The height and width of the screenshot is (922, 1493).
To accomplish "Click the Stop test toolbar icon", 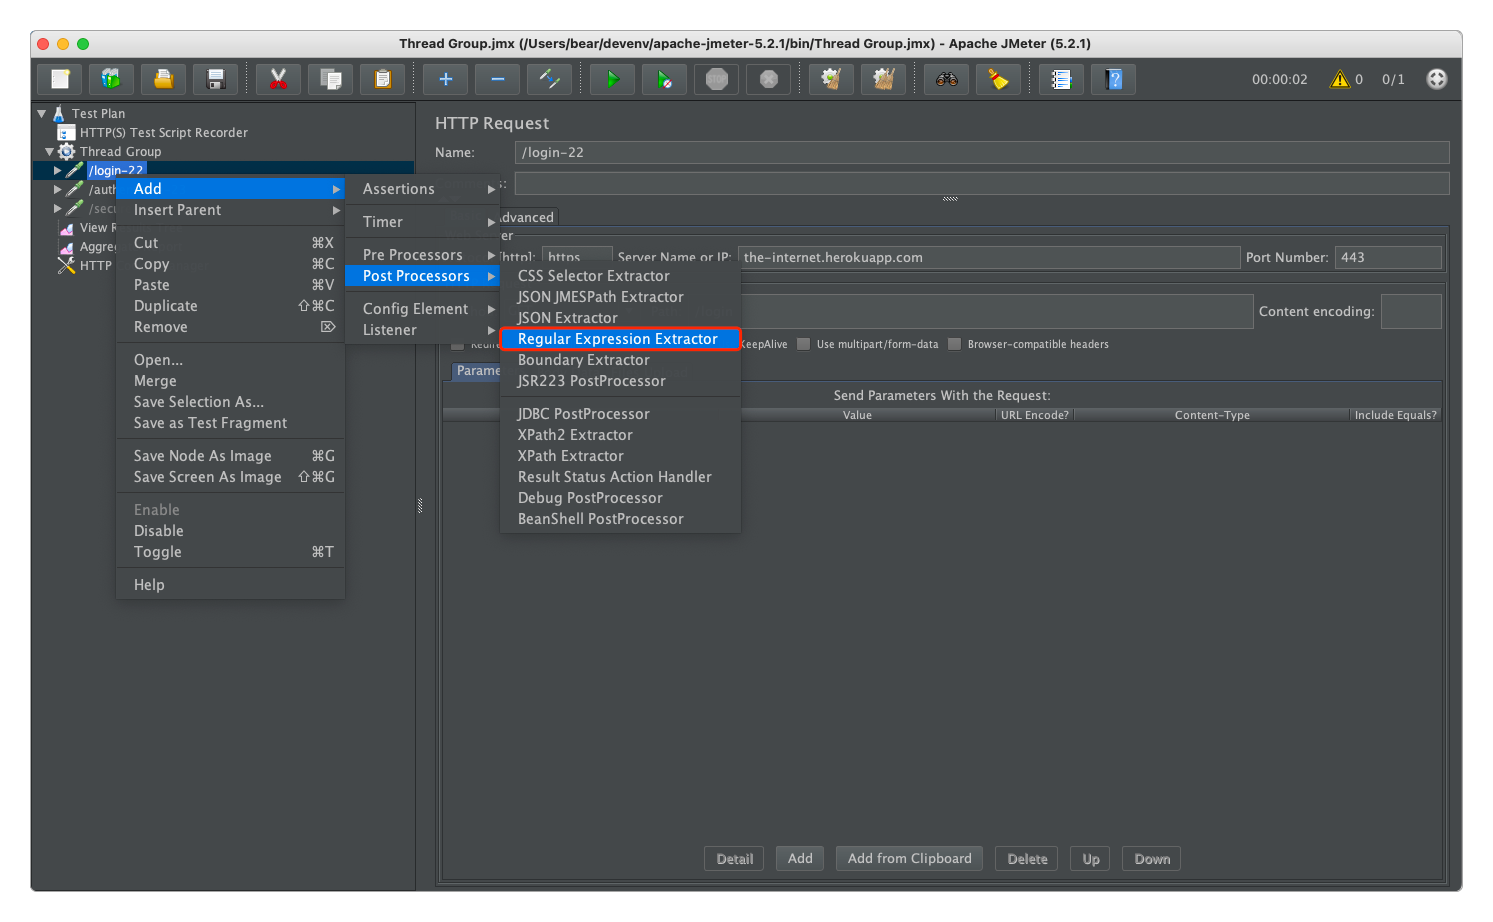I will click(716, 79).
